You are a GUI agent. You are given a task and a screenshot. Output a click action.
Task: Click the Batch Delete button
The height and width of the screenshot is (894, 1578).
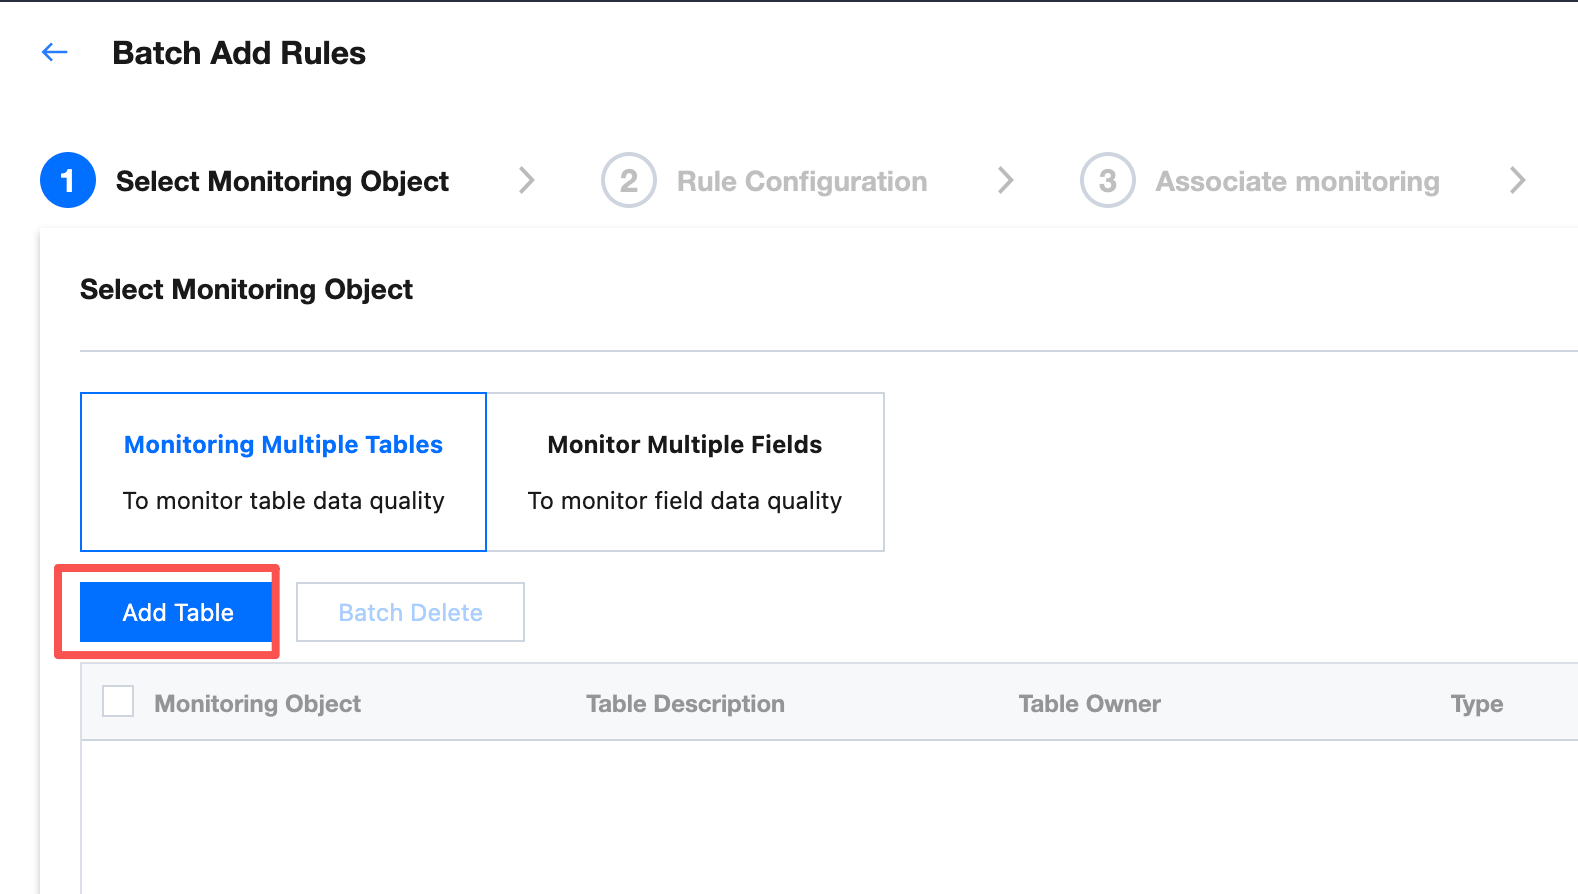(410, 612)
